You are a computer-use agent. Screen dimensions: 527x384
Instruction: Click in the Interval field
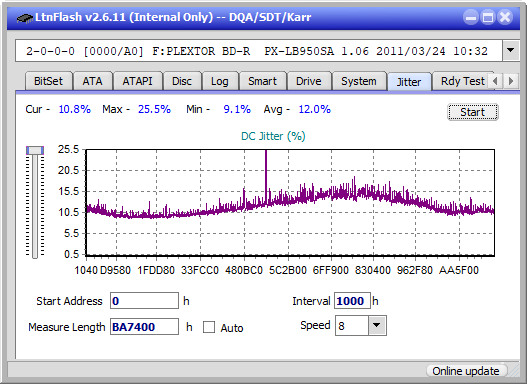pyautogui.click(x=352, y=301)
